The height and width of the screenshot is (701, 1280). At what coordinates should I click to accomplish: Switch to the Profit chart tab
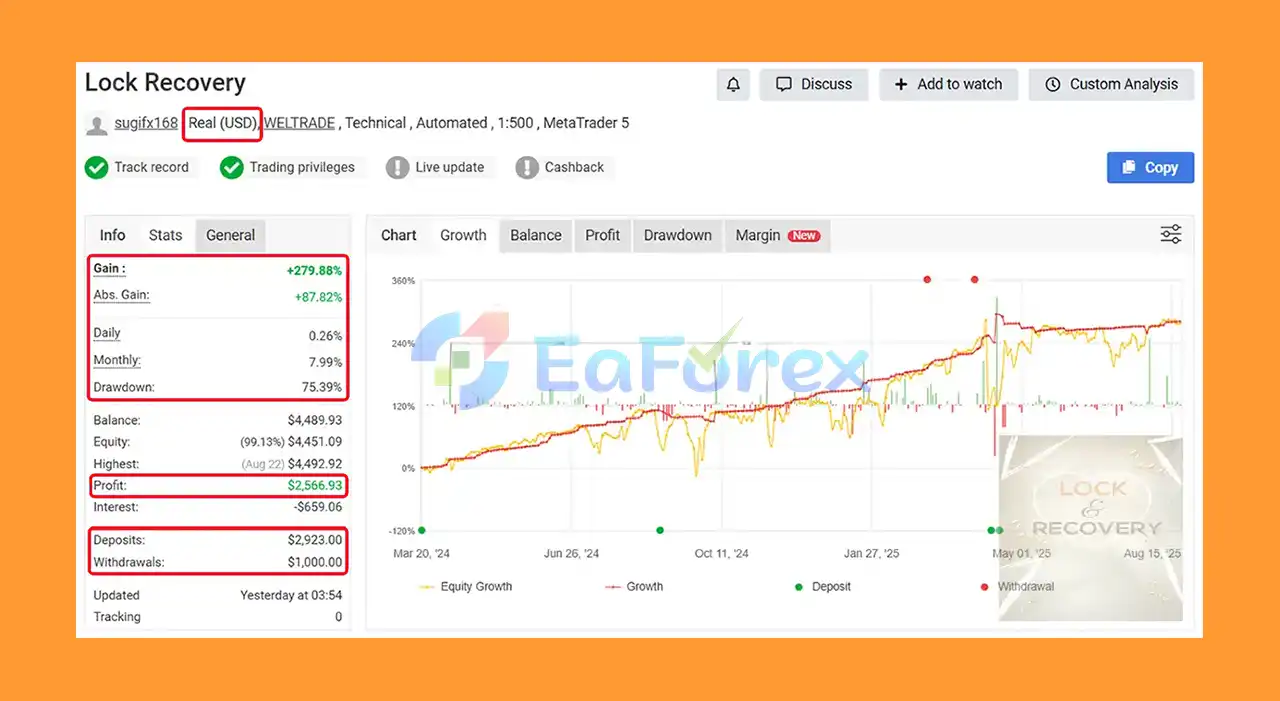[603, 235]
